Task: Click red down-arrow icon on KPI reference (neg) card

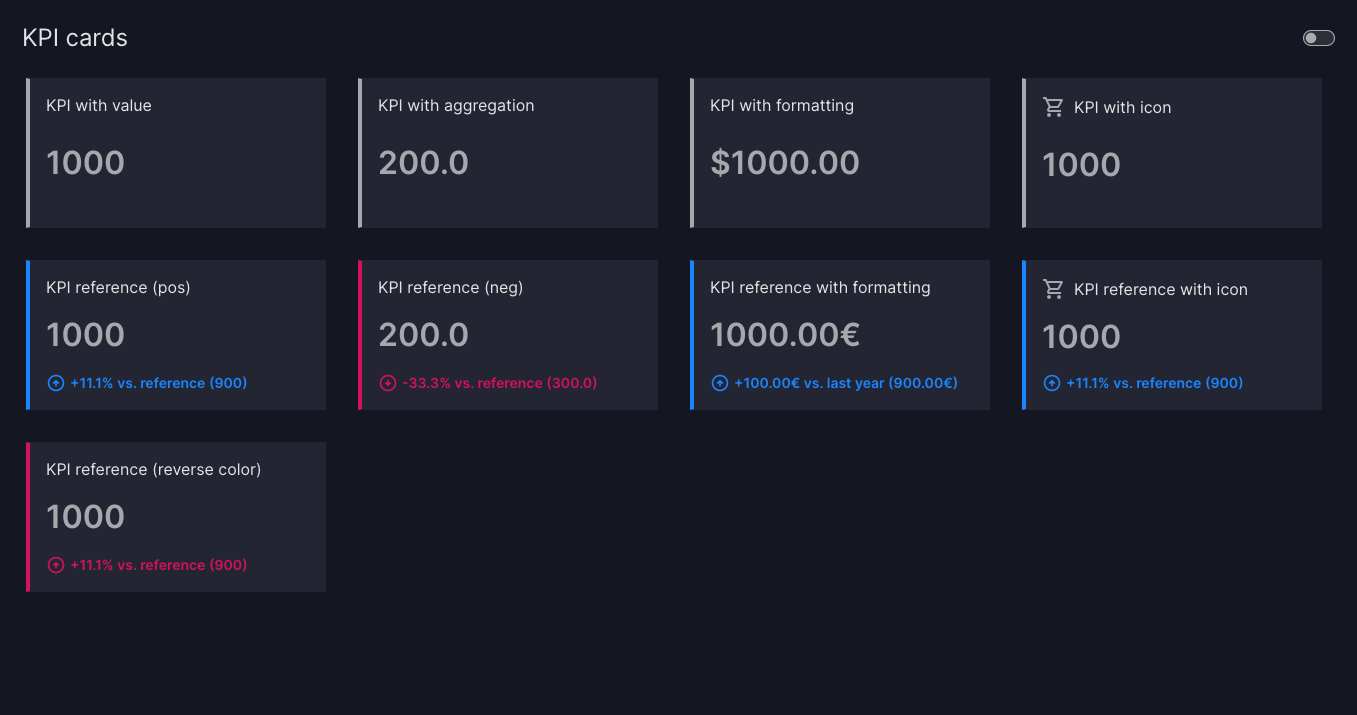Action: 388,383
